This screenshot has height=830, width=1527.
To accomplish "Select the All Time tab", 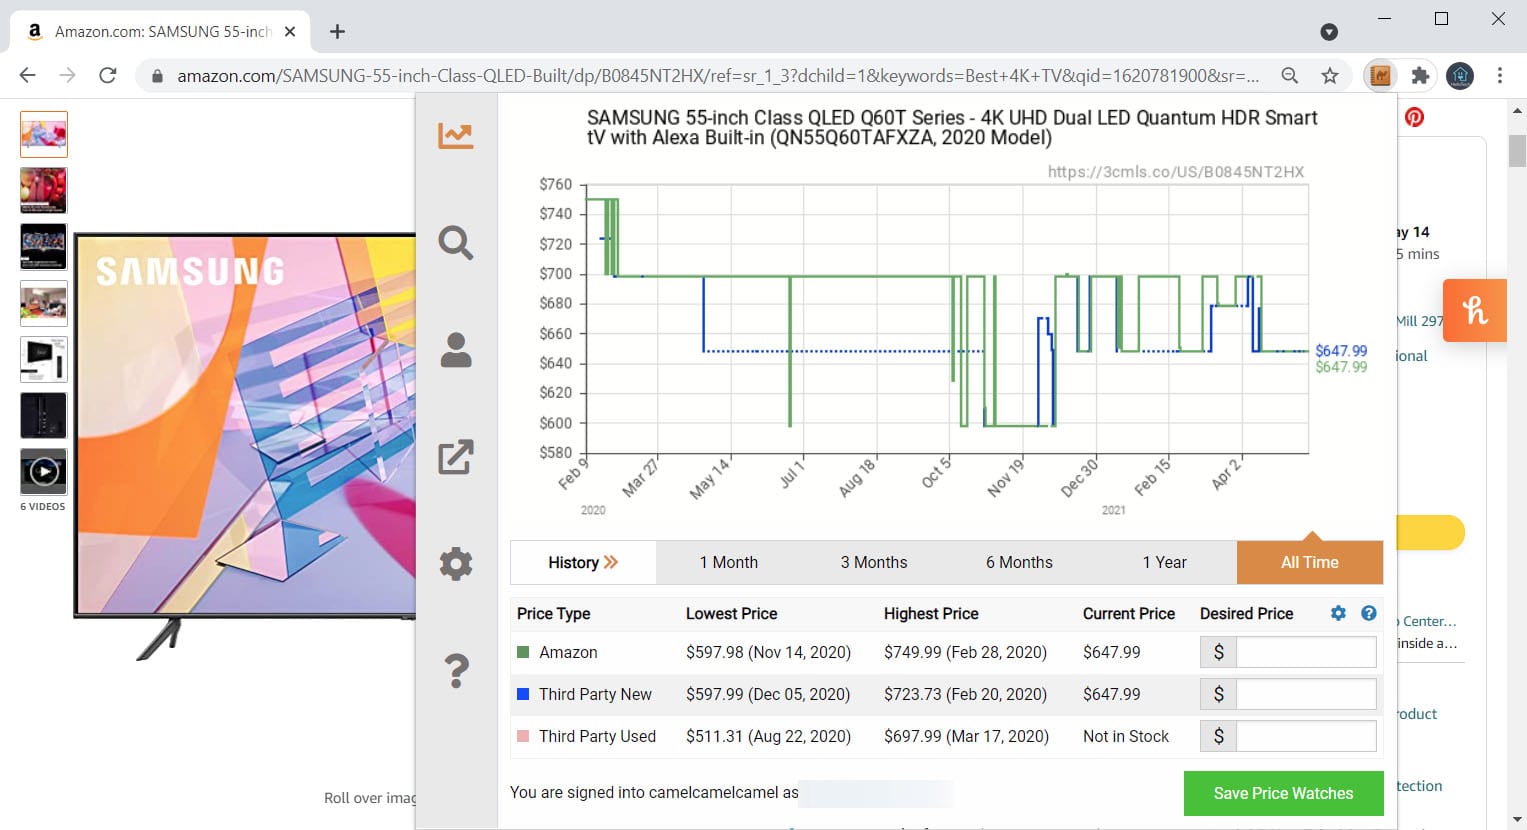I will pyautogui.click(x=1309, y=562).
